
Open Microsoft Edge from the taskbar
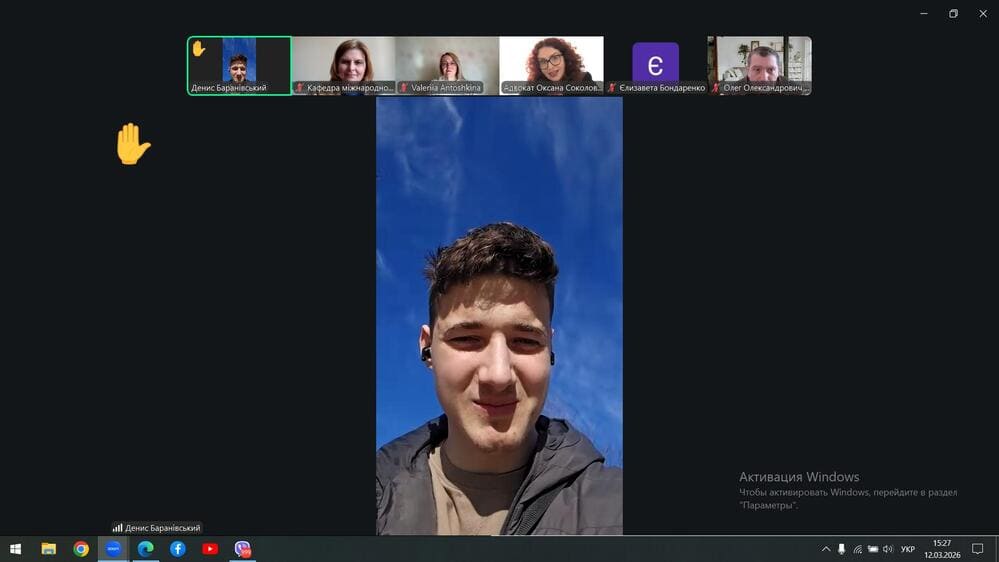(145, 548)
